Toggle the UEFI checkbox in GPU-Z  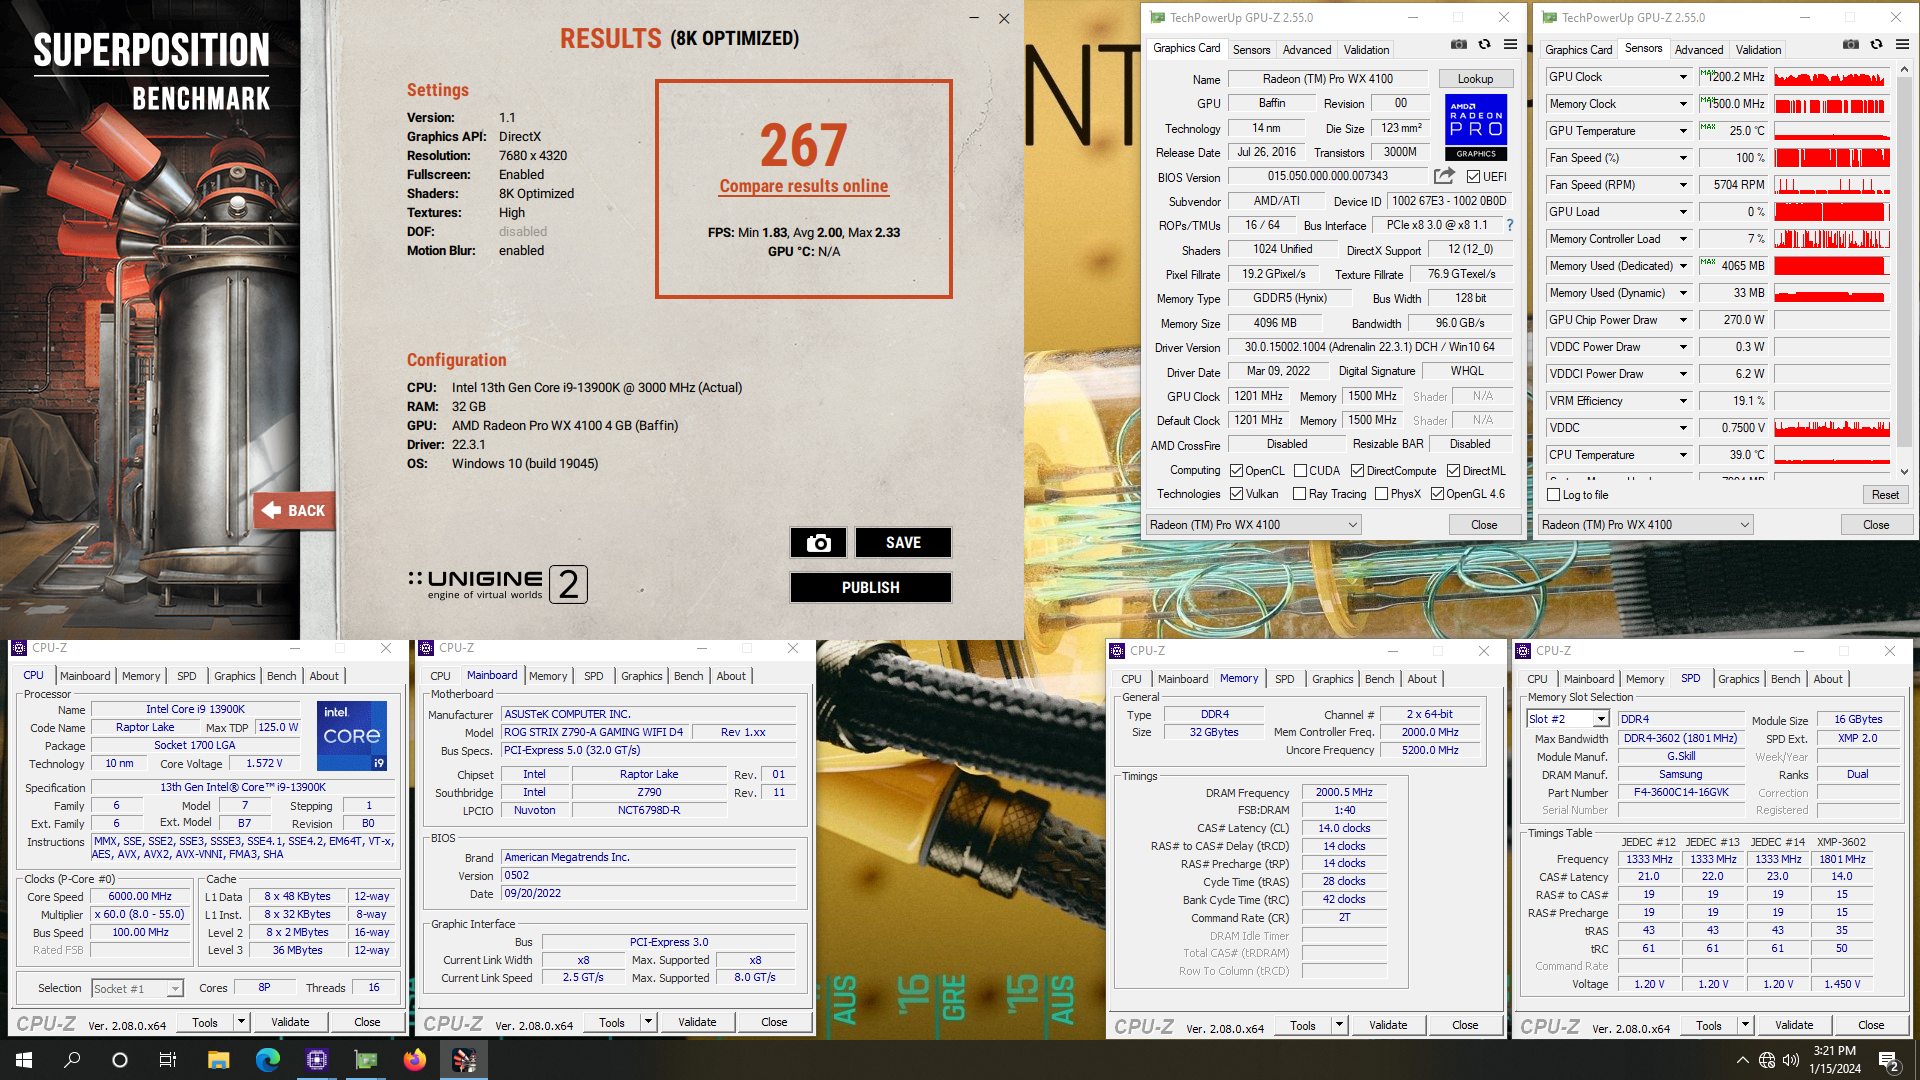1473,177
